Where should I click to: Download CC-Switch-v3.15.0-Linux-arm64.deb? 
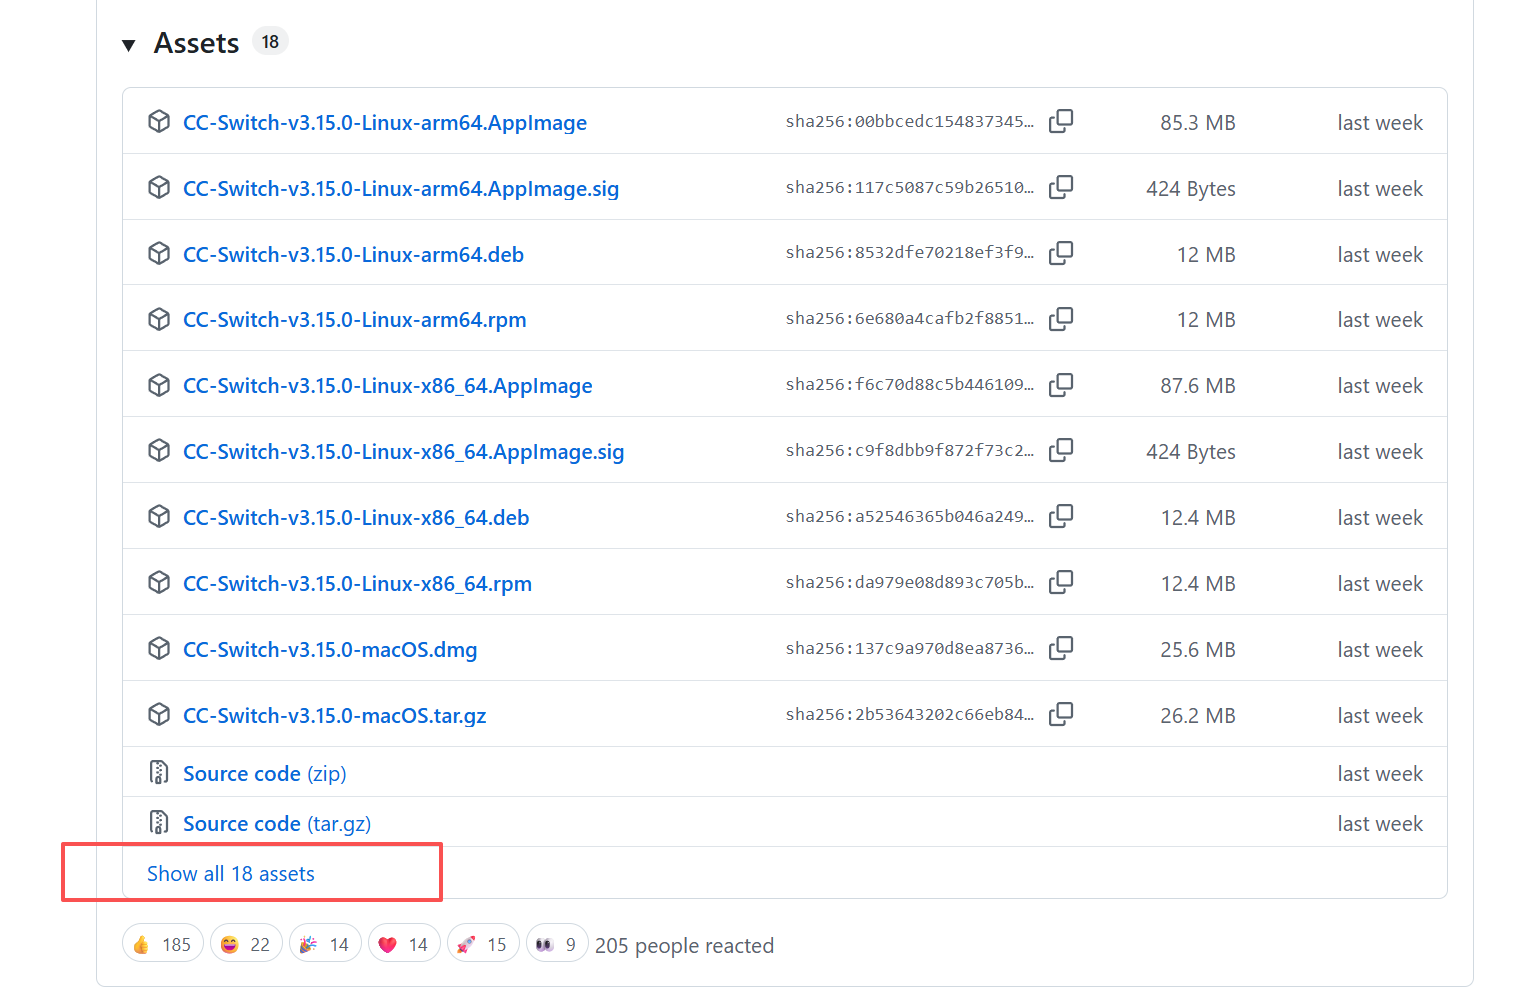tap(353, 255)
